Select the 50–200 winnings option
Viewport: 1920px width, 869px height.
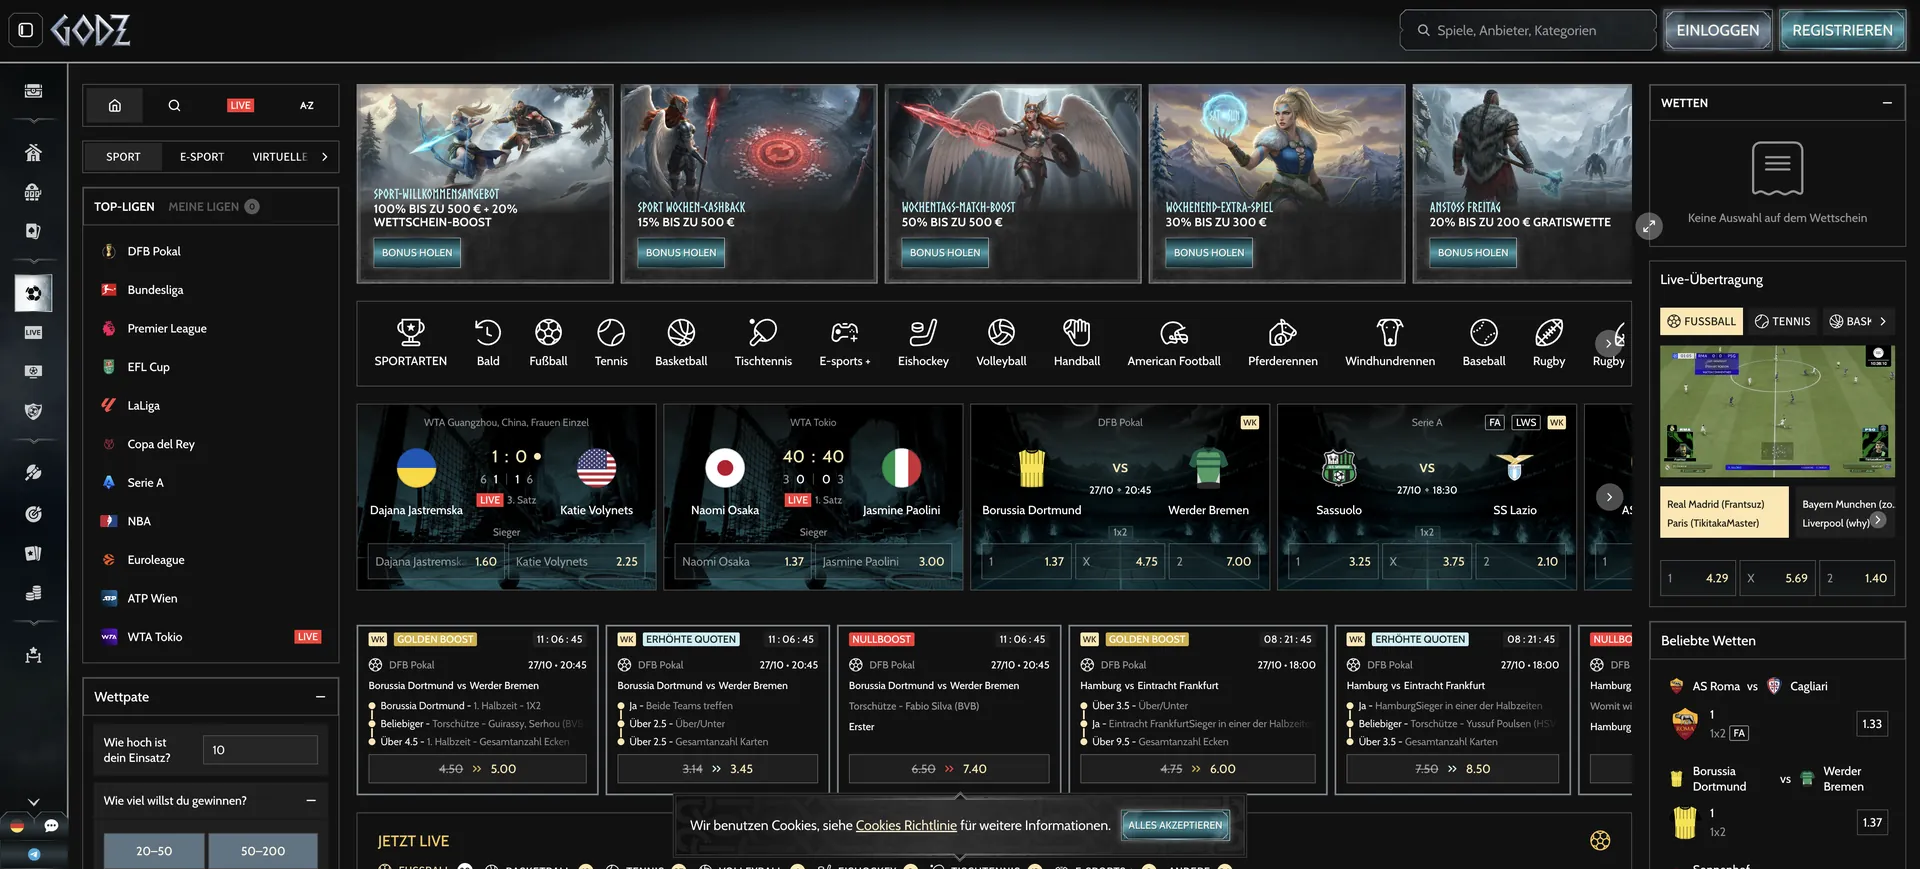(263, 851)
